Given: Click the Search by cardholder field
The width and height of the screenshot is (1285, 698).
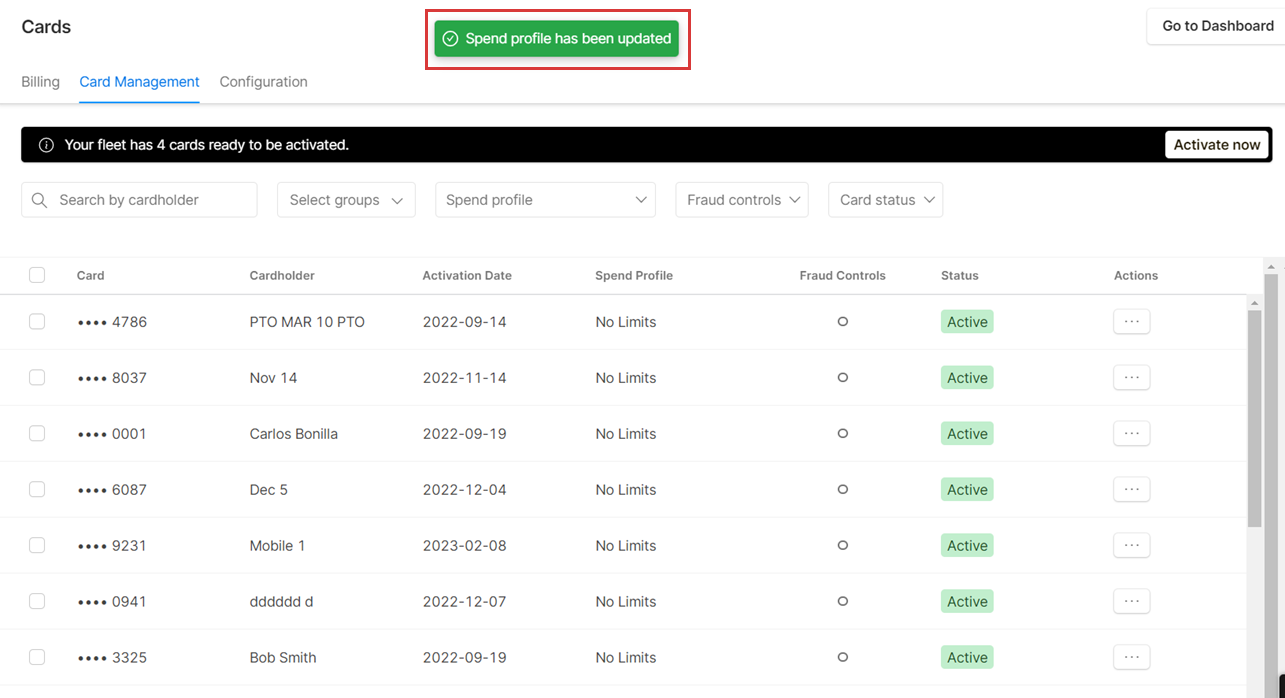Looking at the screenshot, I should [139, 200].
